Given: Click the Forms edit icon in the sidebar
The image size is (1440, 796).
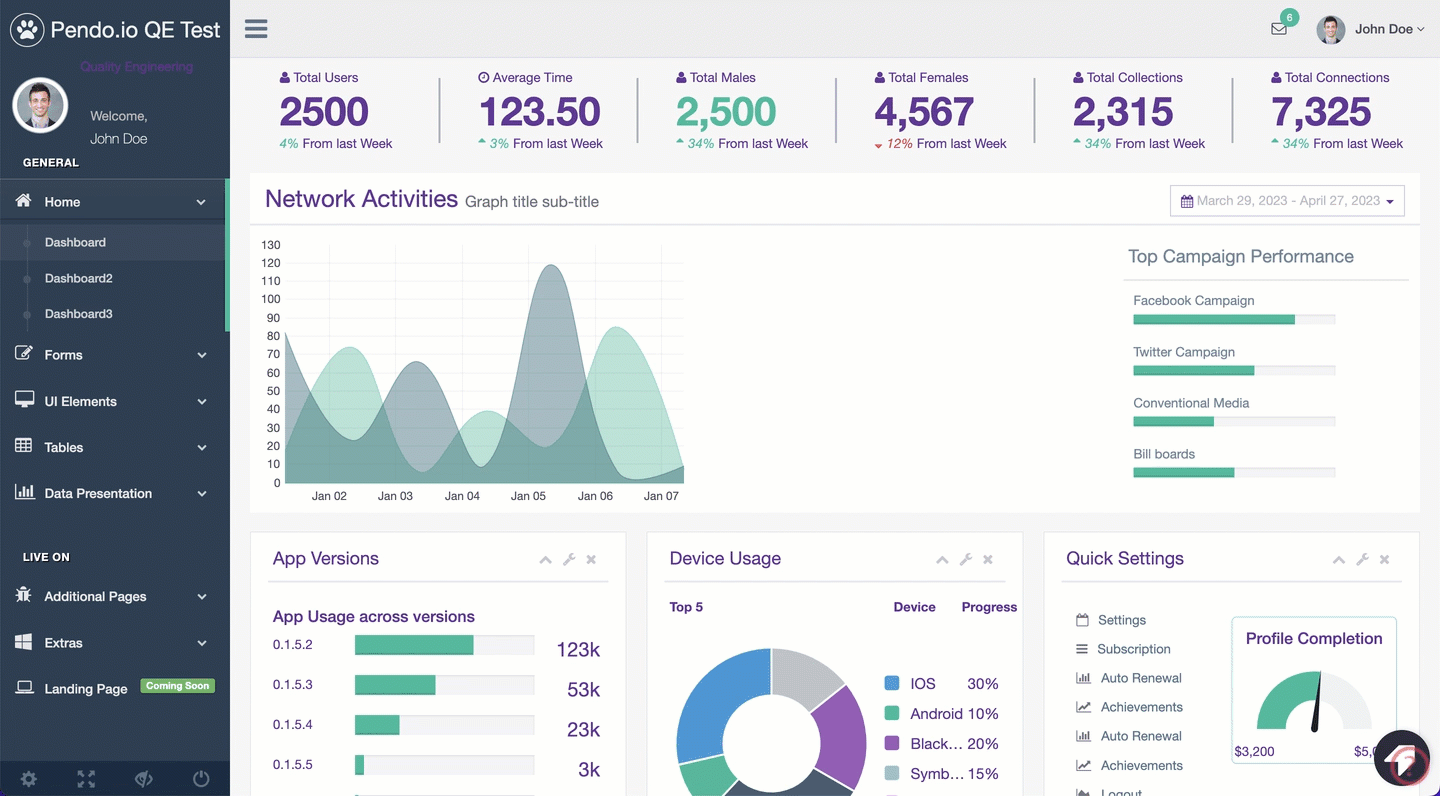Looking at the screenshot, I should coord(24,354).
